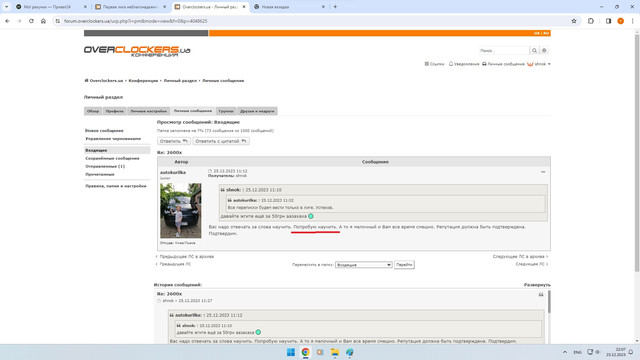
Task: Open the Ссылки quick links menu
Action: coord(434,64)
